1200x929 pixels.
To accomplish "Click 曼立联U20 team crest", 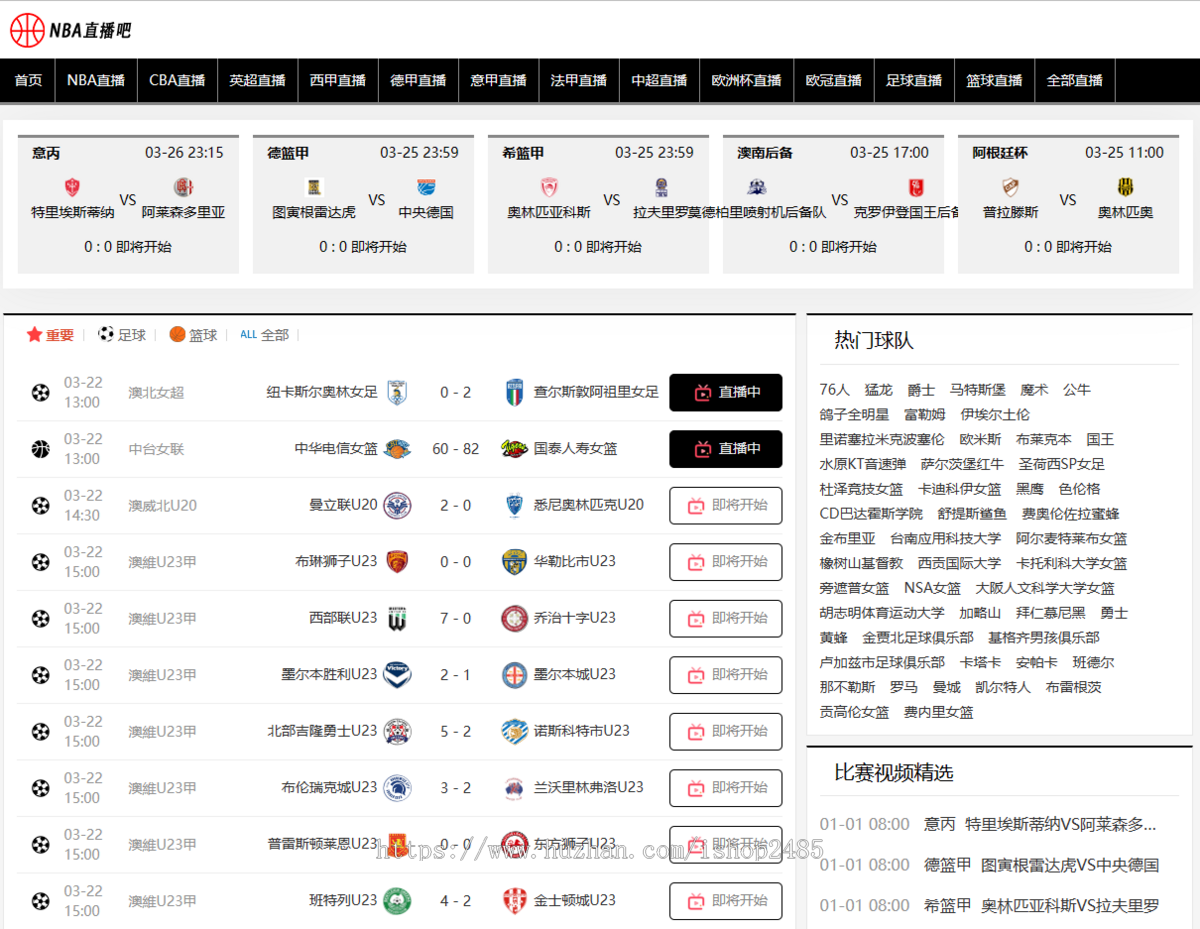I will point(397,505).
